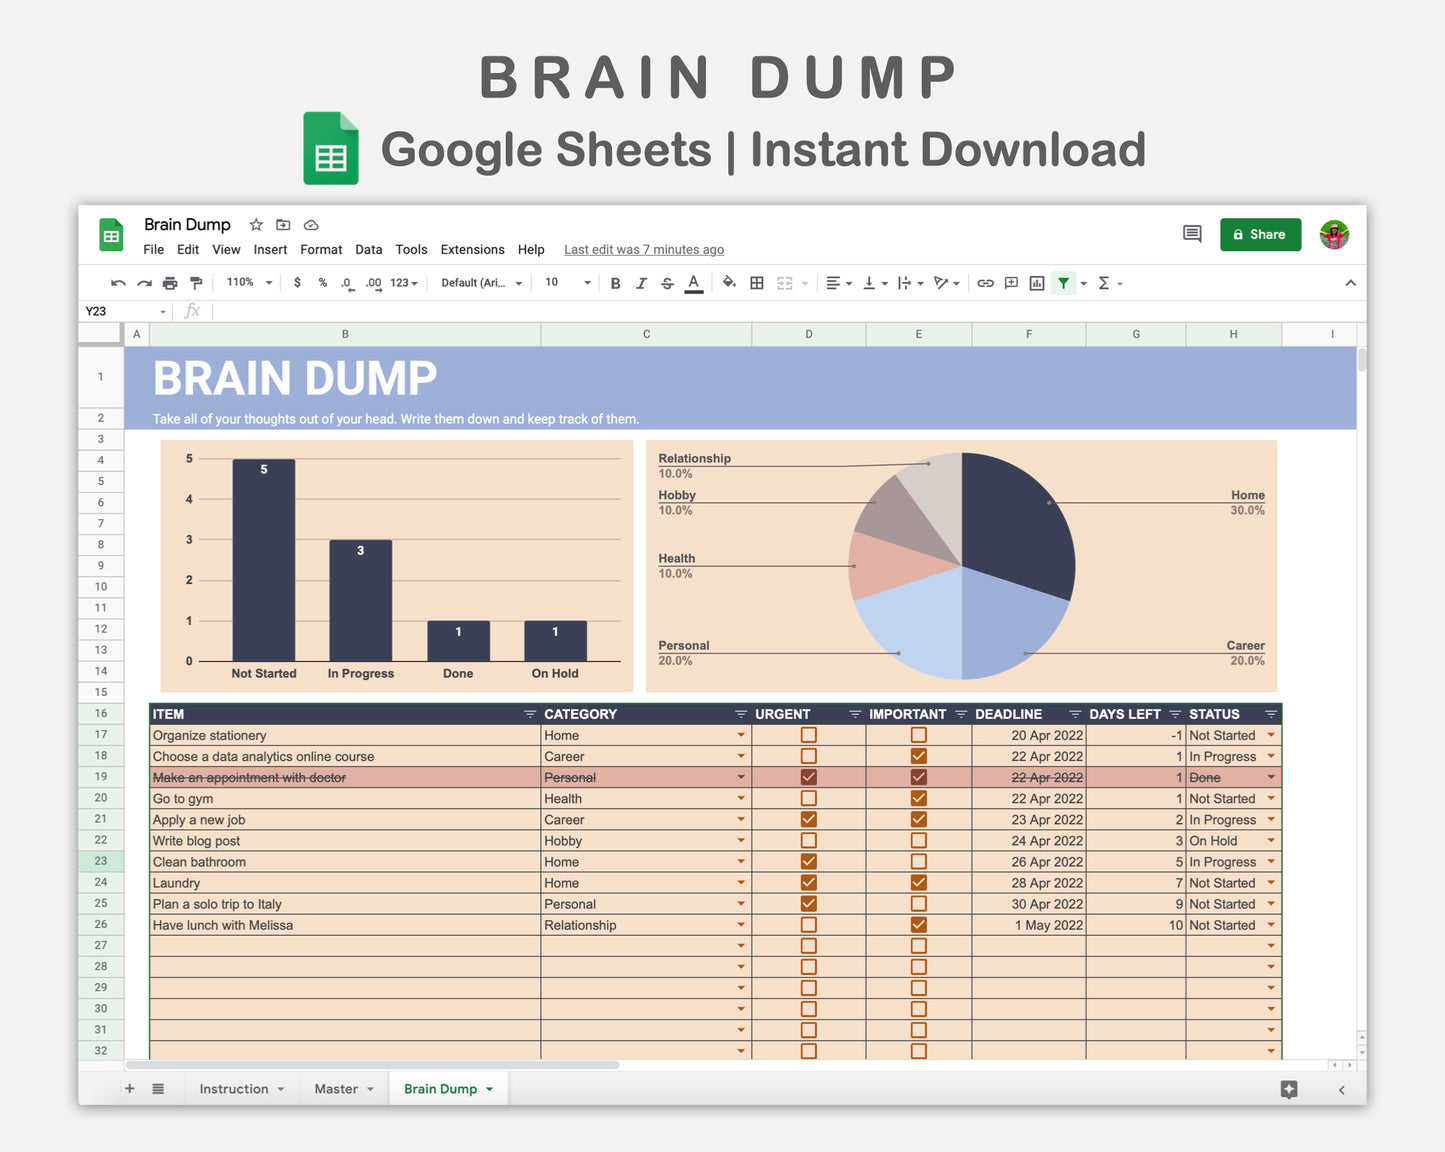Viewport: 1445px width, 1152px height.
Task: Click the Share button
Action: coord(1260,234)
